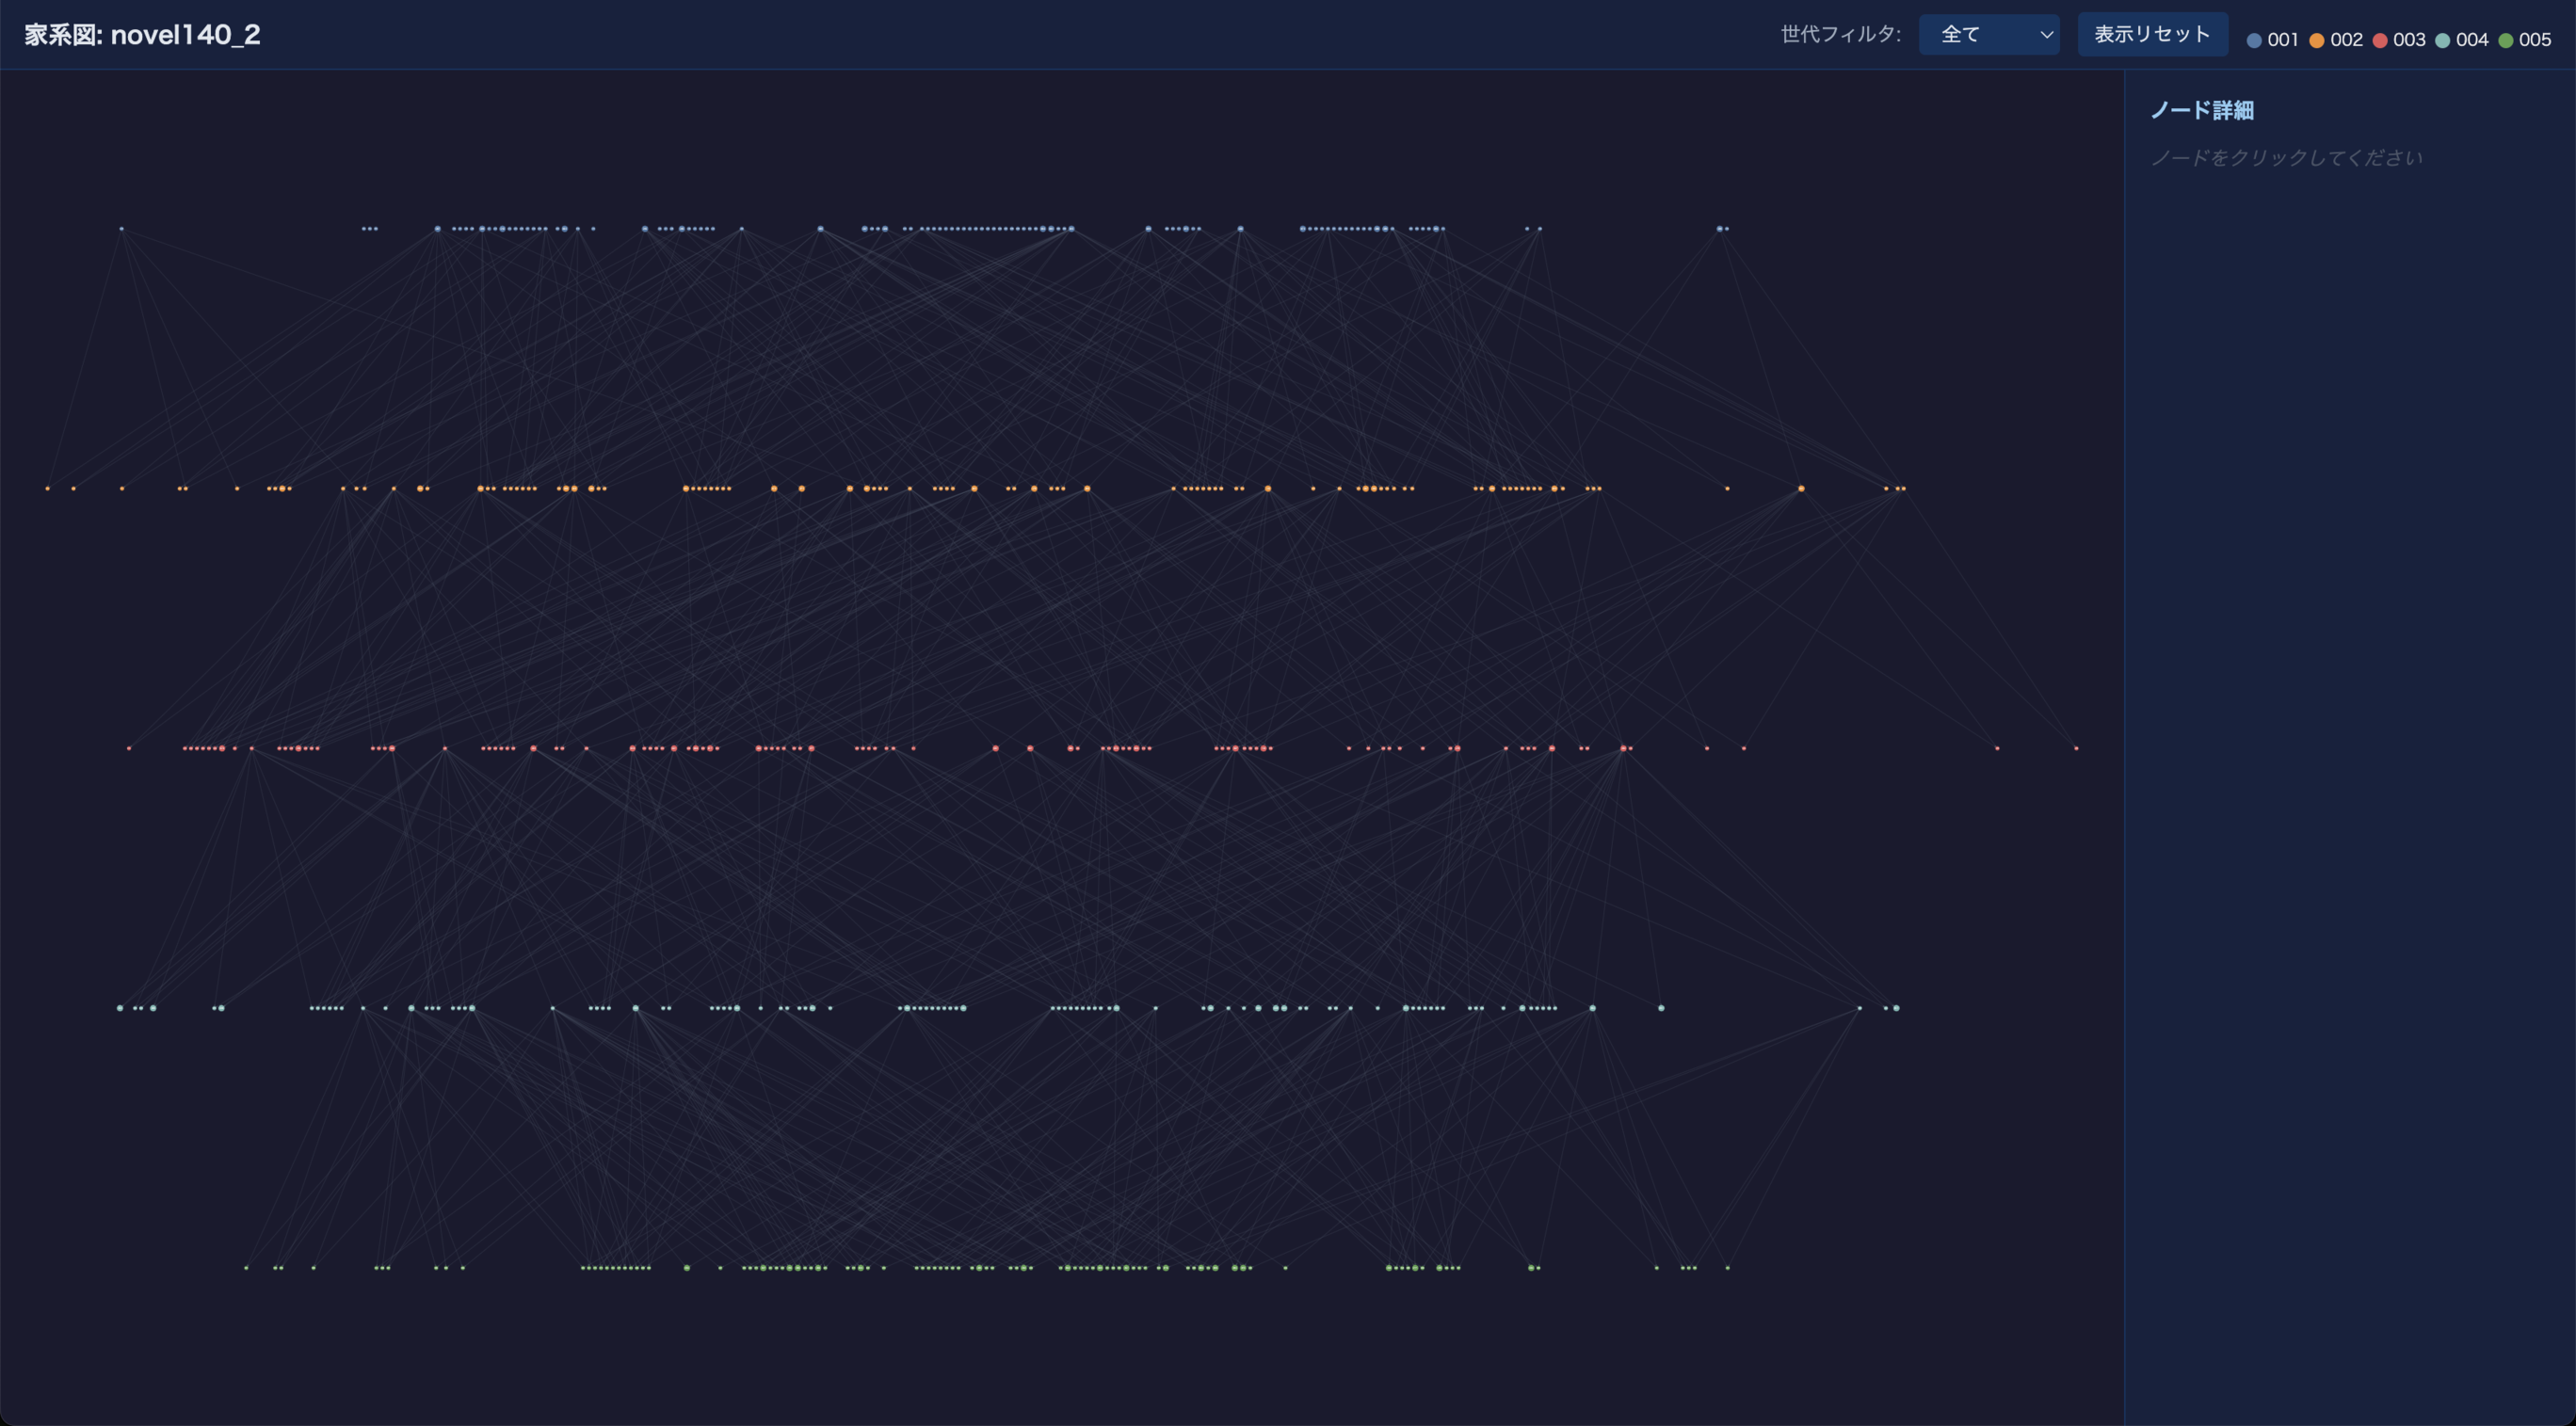This screenshot has height=1426, width=2576.
Task: Select the leftmost orange node in second row
Action: (x=47, y=489)
